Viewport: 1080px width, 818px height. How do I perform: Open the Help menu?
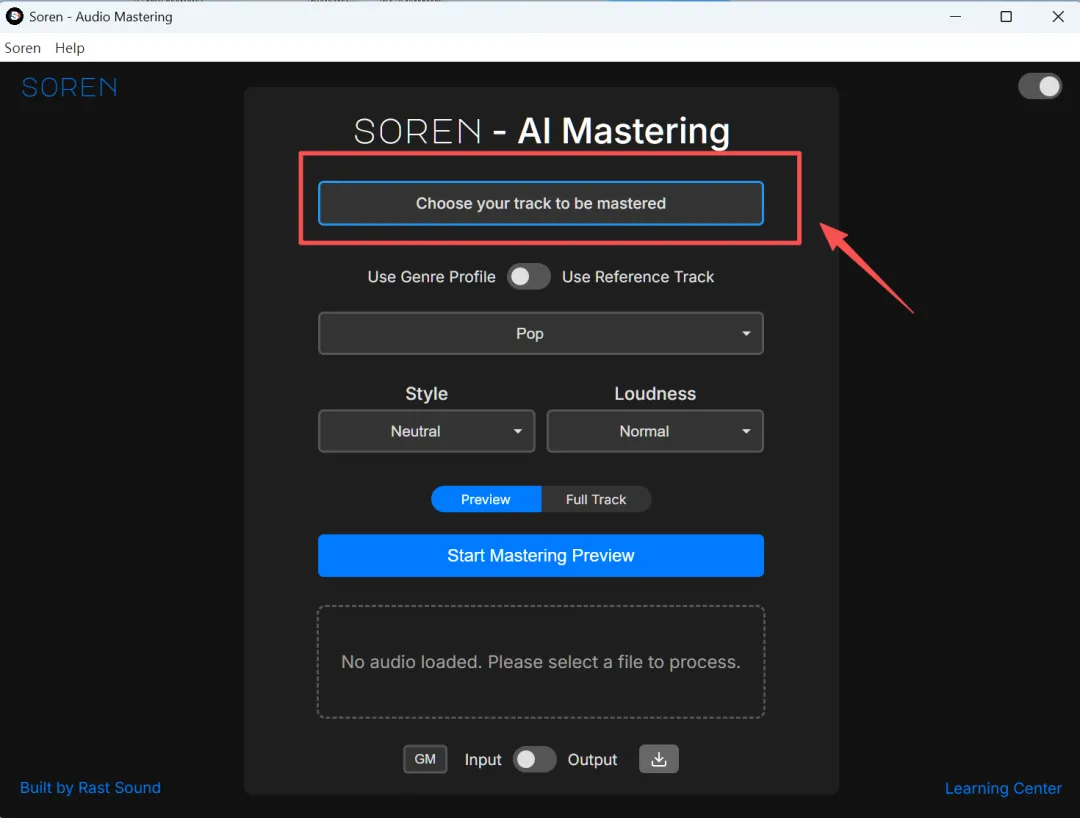[70, 48]
